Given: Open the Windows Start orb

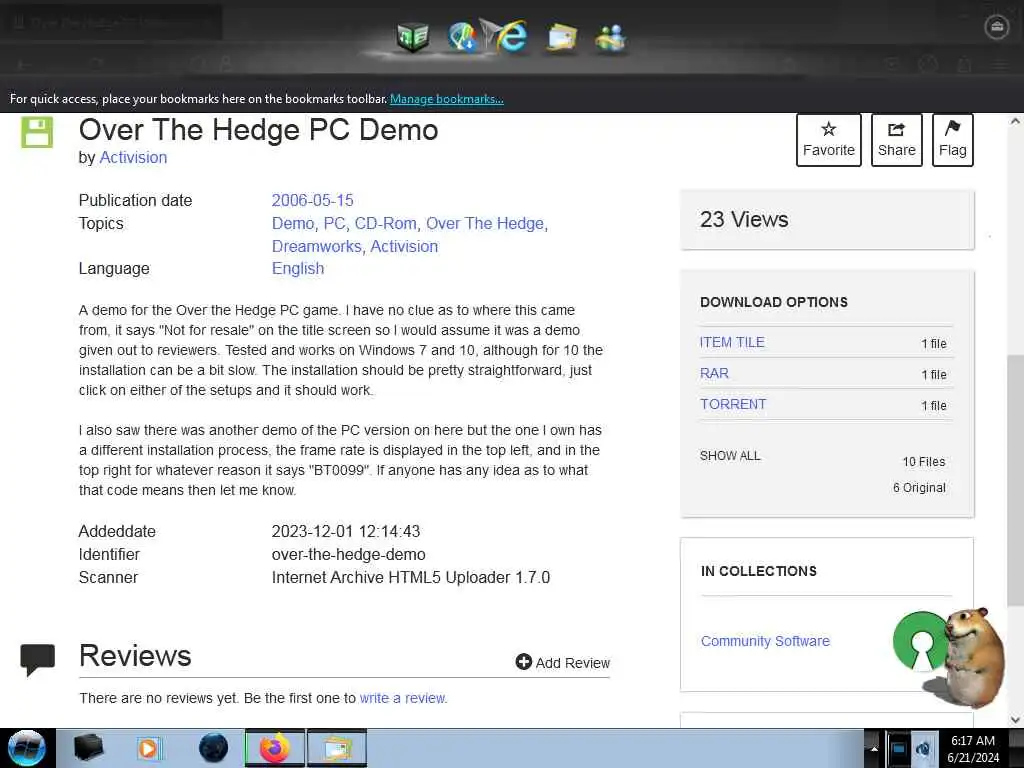Looking at the screenshot, I should click(x=27, y=748).
